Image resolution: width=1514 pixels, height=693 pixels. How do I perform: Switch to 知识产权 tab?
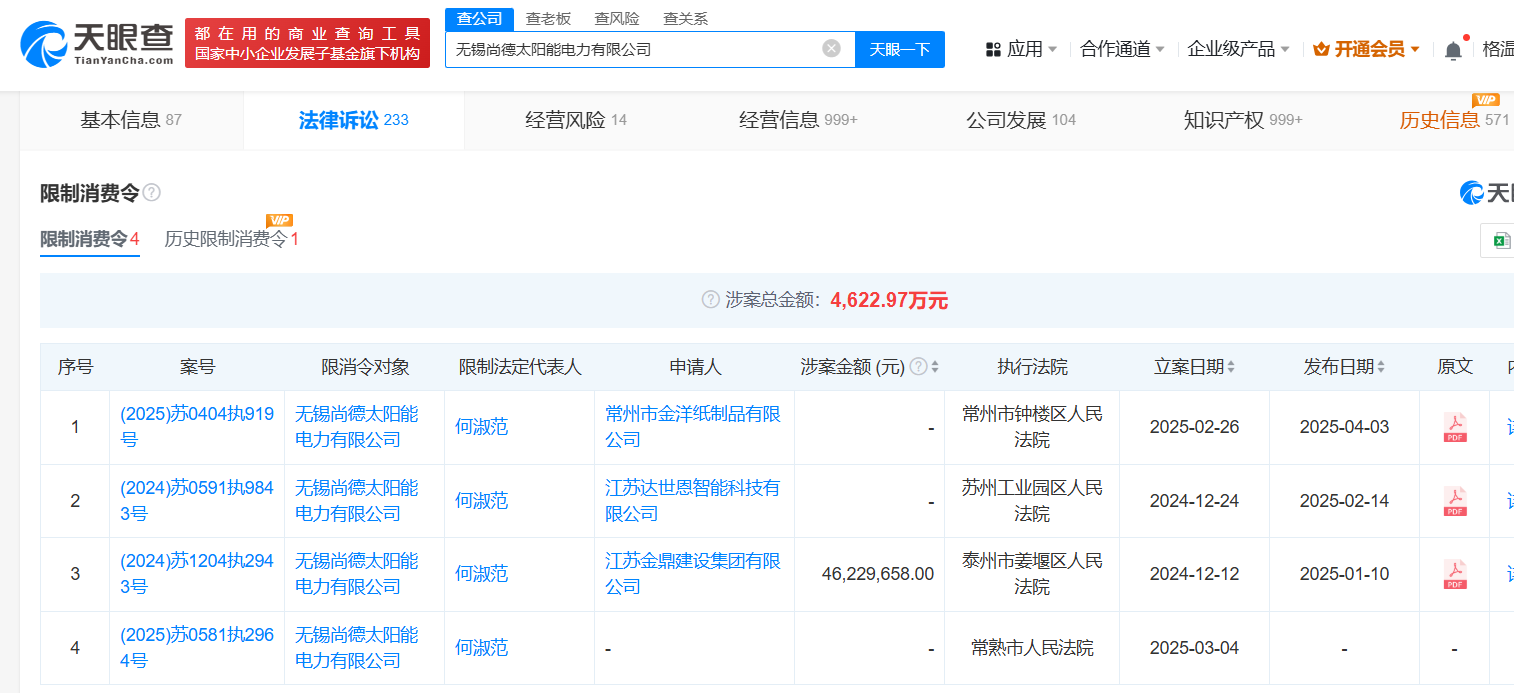[1243, 120]
